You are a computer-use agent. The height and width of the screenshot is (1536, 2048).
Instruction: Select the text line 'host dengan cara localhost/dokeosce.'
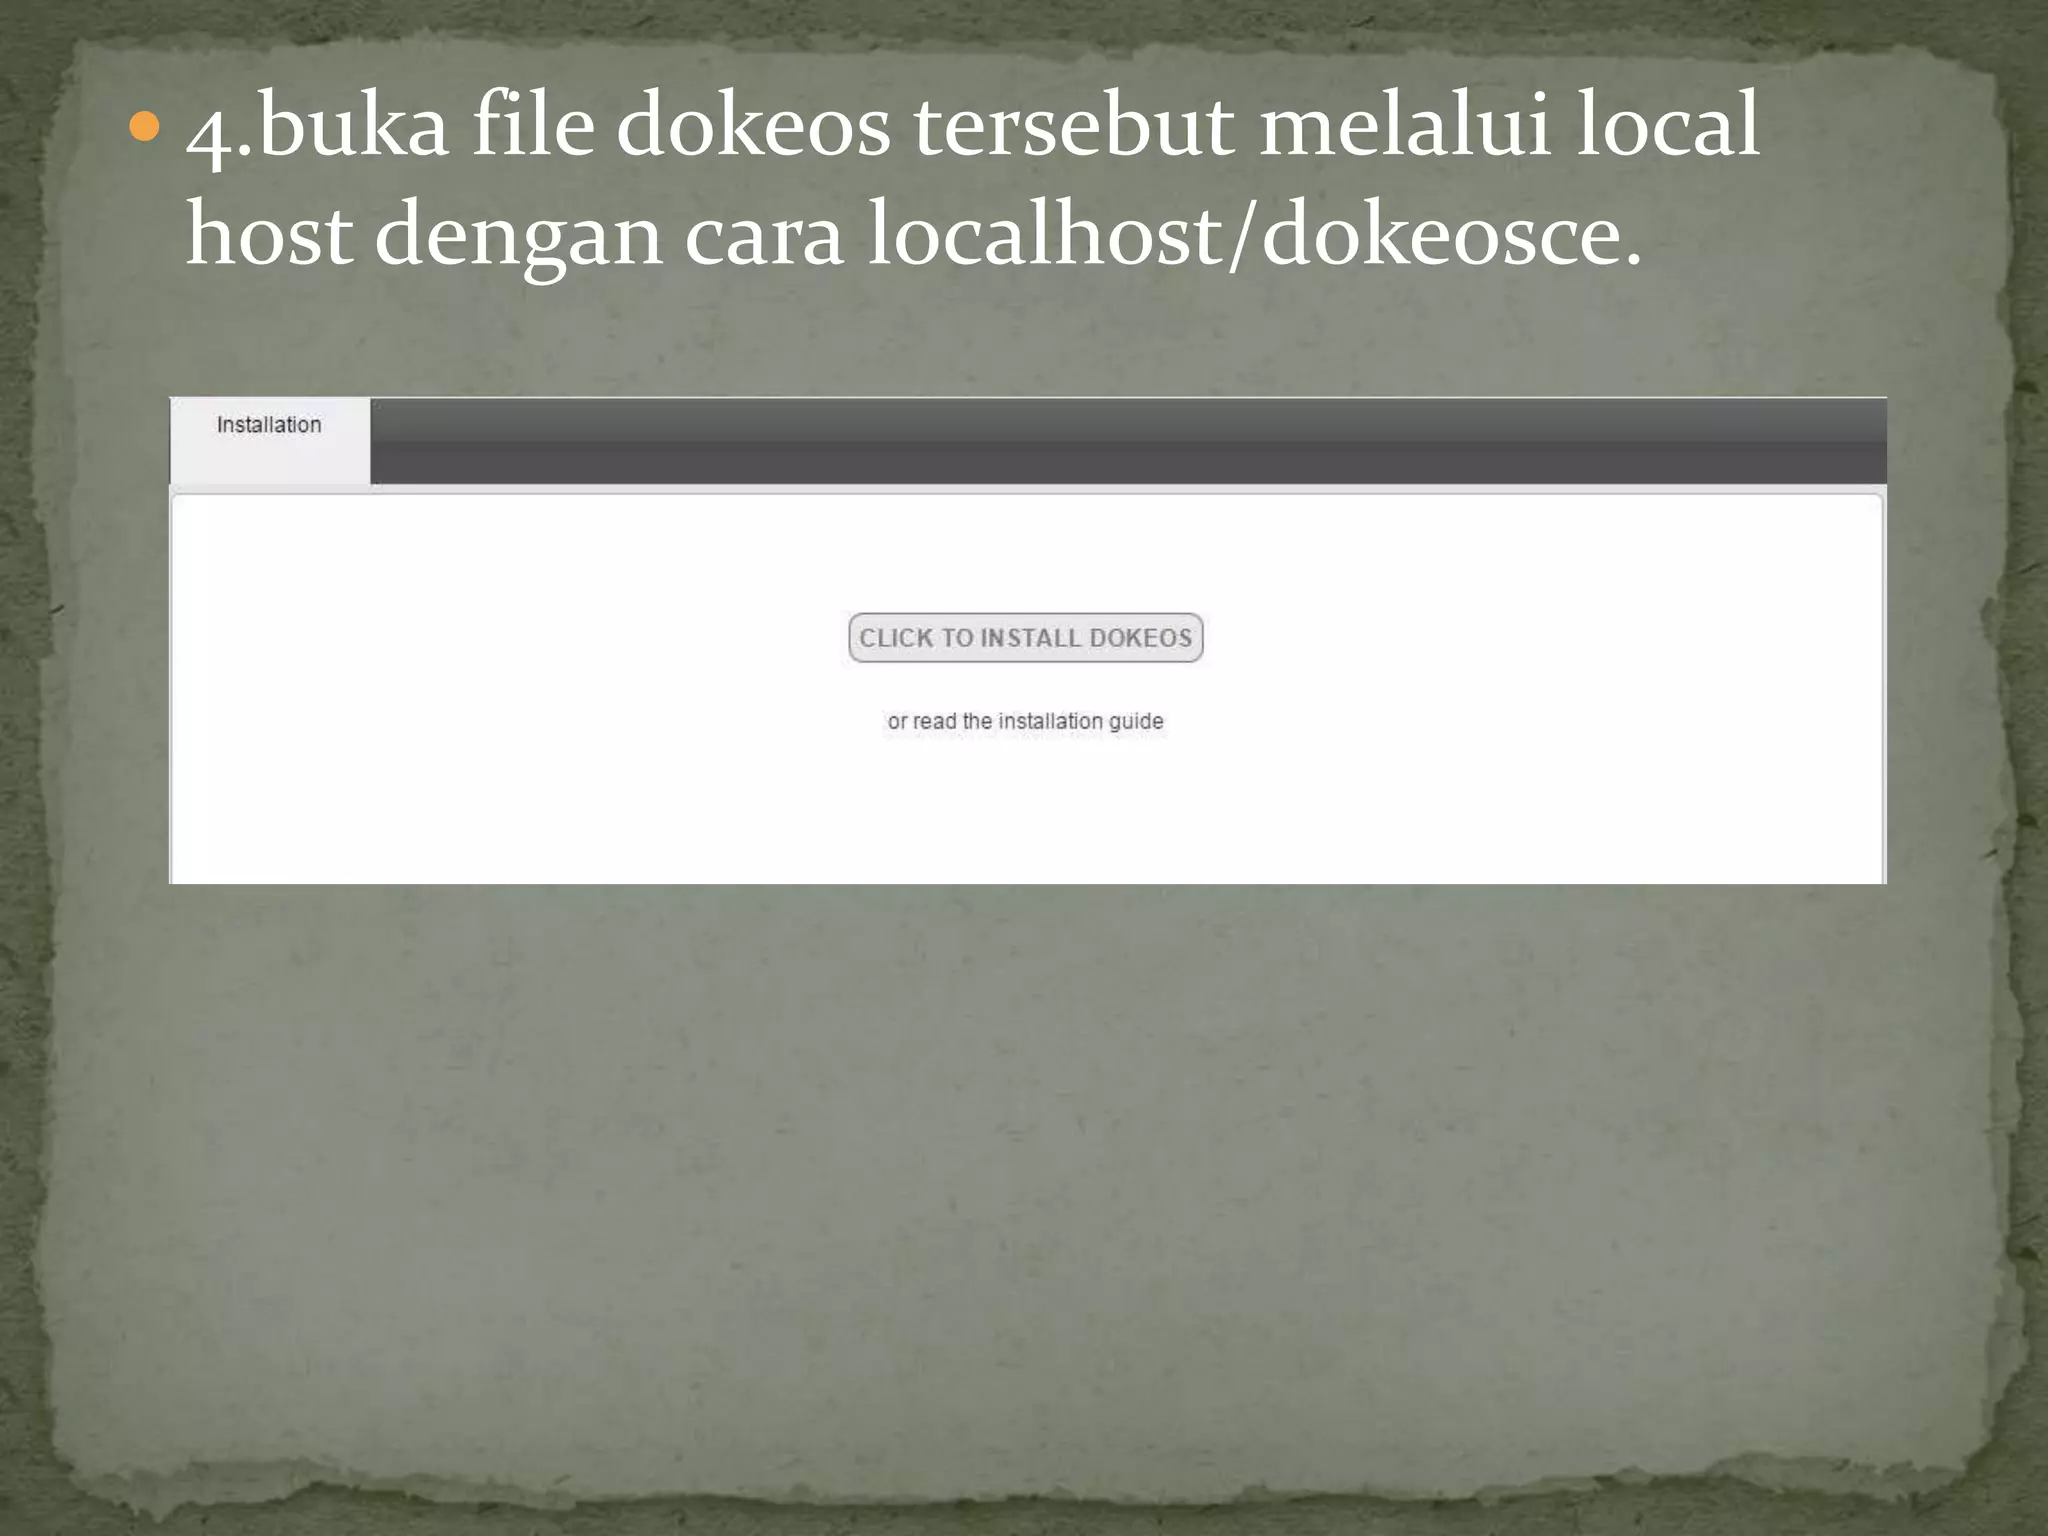914,238
